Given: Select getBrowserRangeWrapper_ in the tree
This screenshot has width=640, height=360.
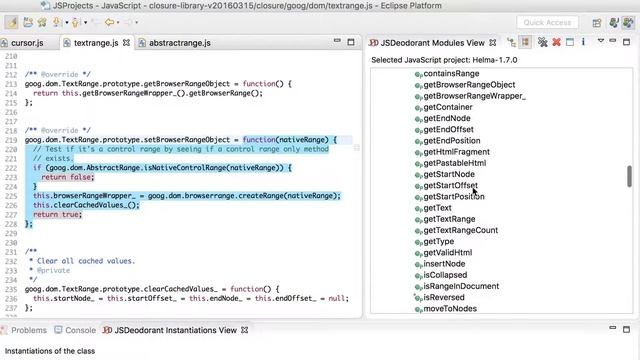Looking at the screenshot, I should tap(474, 96).
